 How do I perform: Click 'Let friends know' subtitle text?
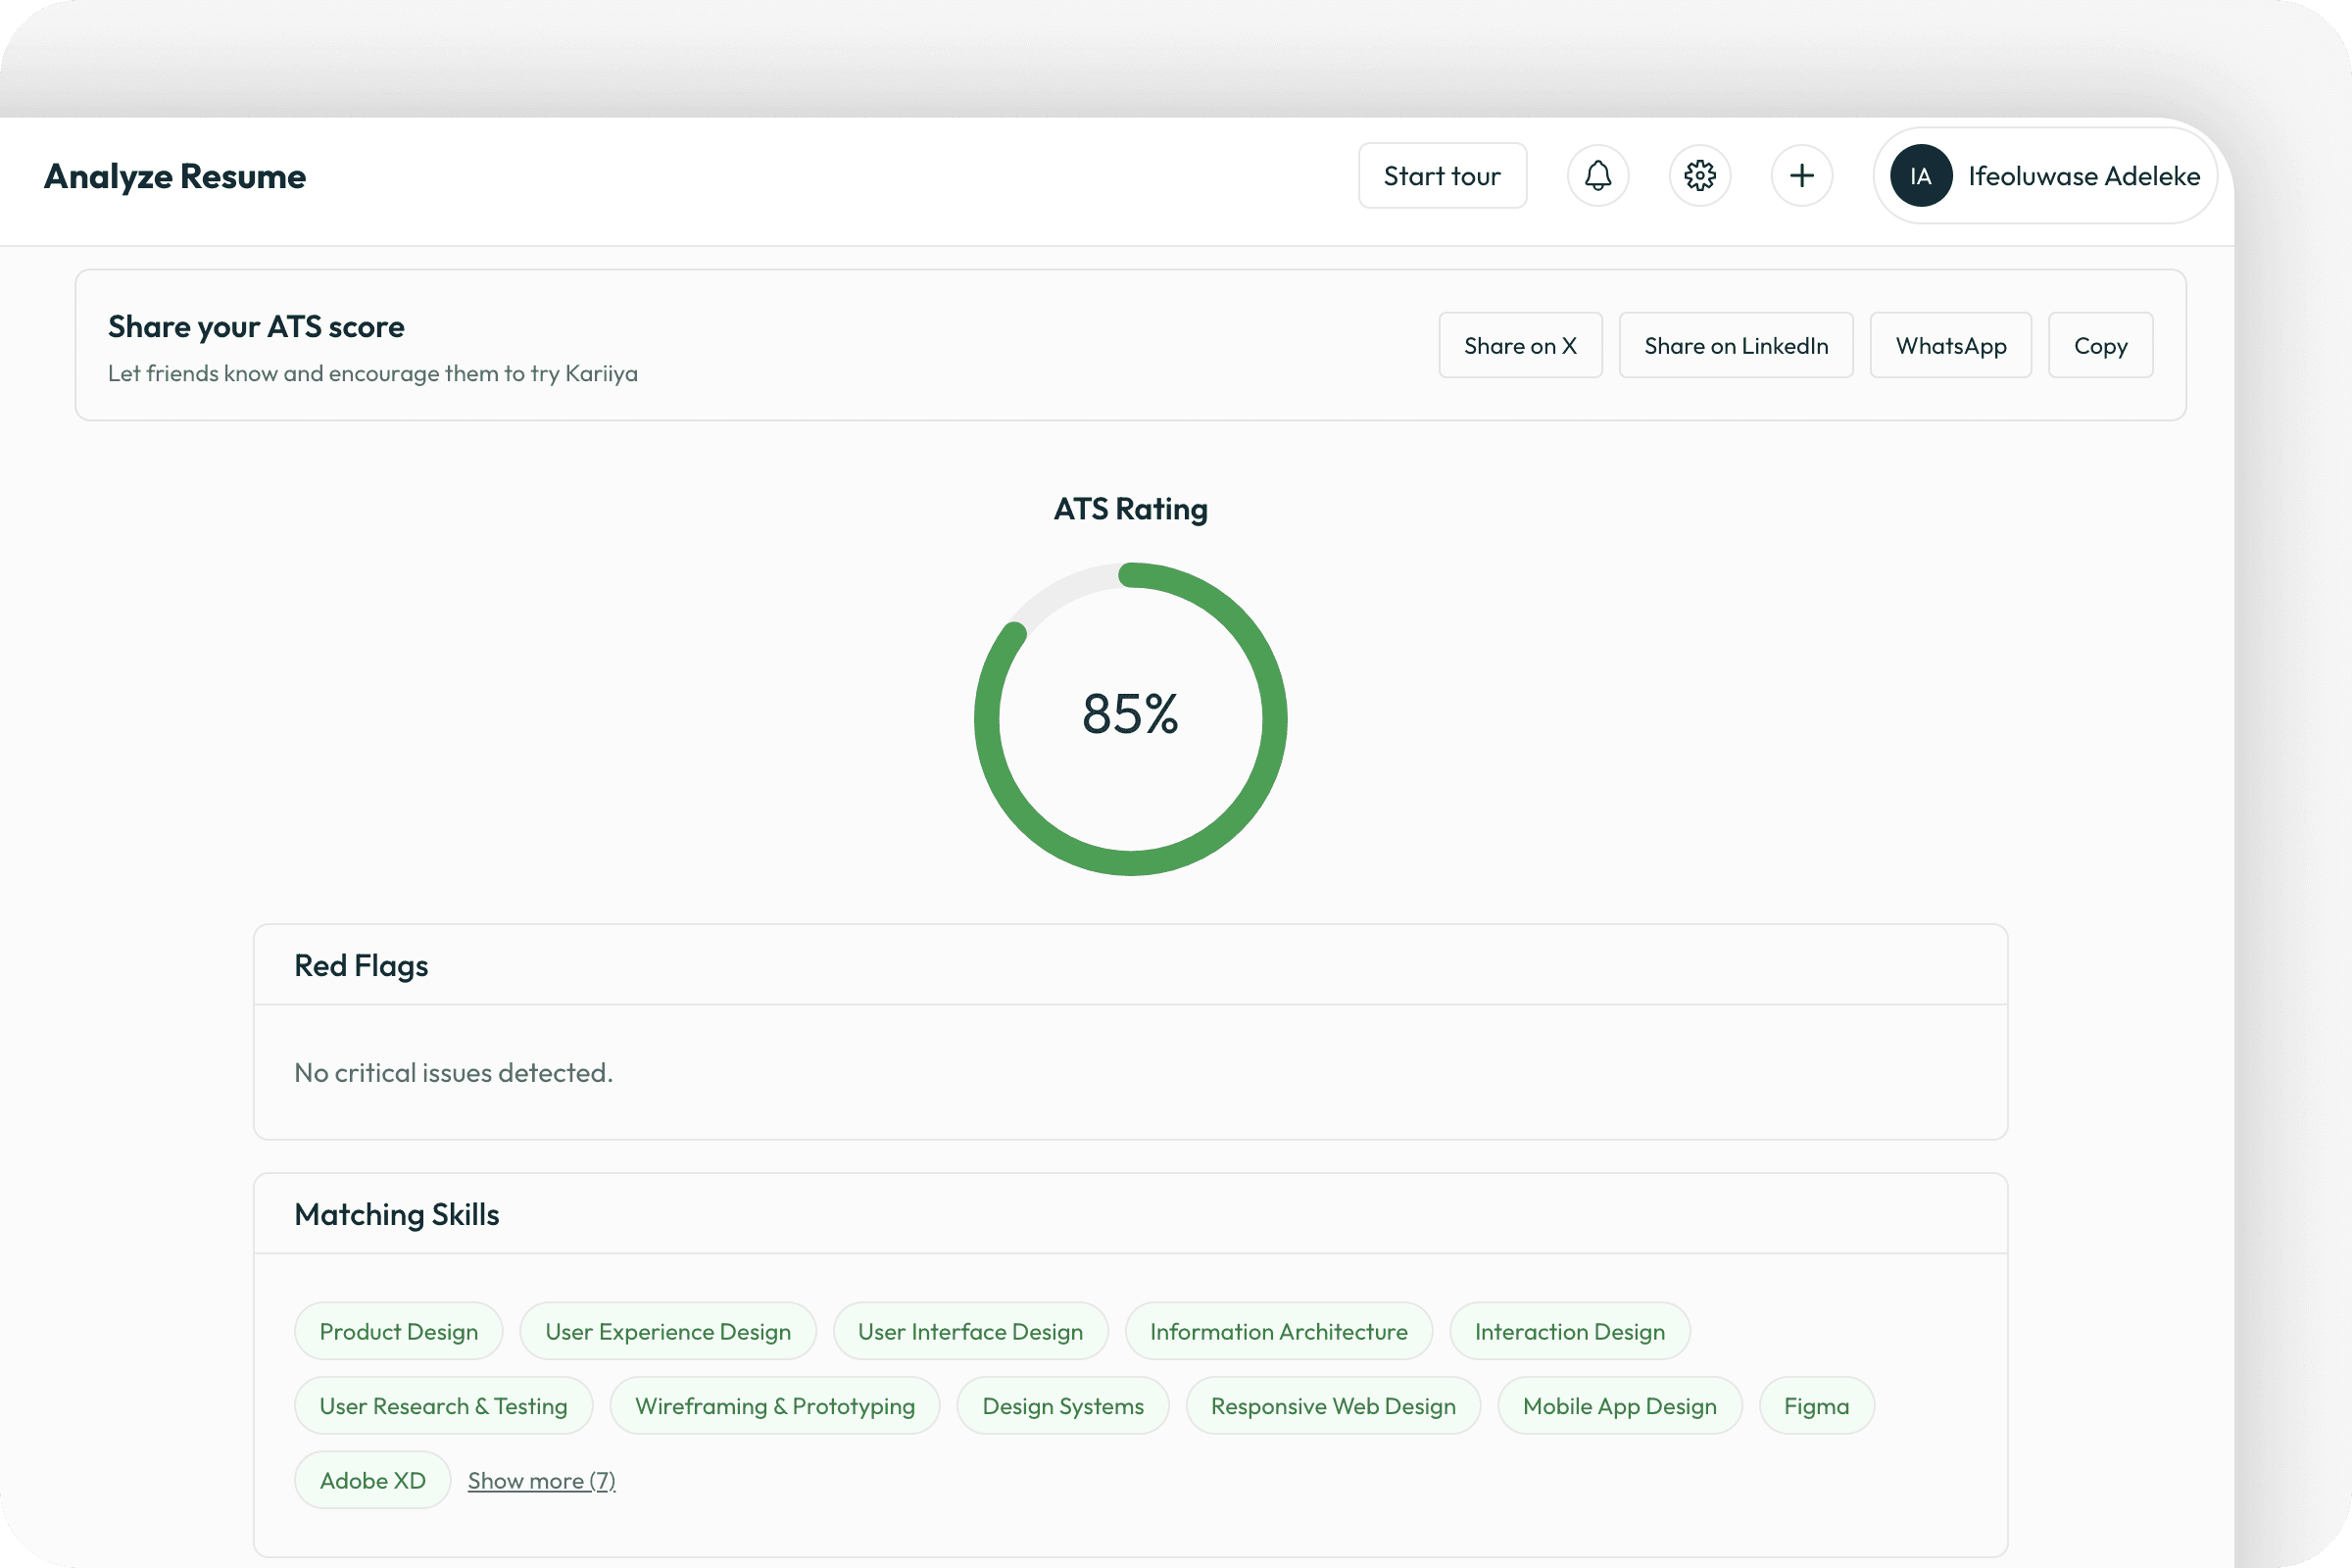[373, 373]
